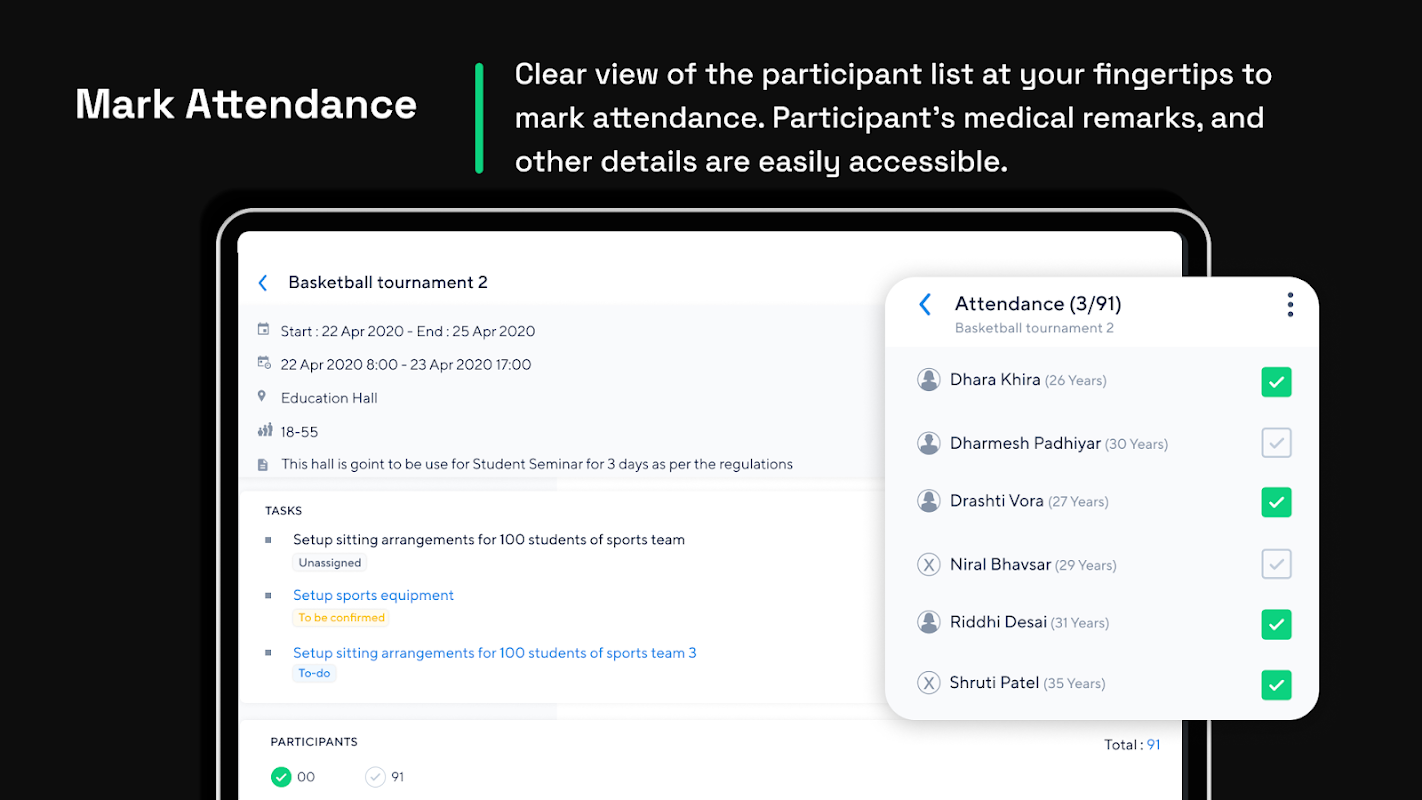
Task: Click the grey not-attended participants check icon
Action: tap(375, 777)
